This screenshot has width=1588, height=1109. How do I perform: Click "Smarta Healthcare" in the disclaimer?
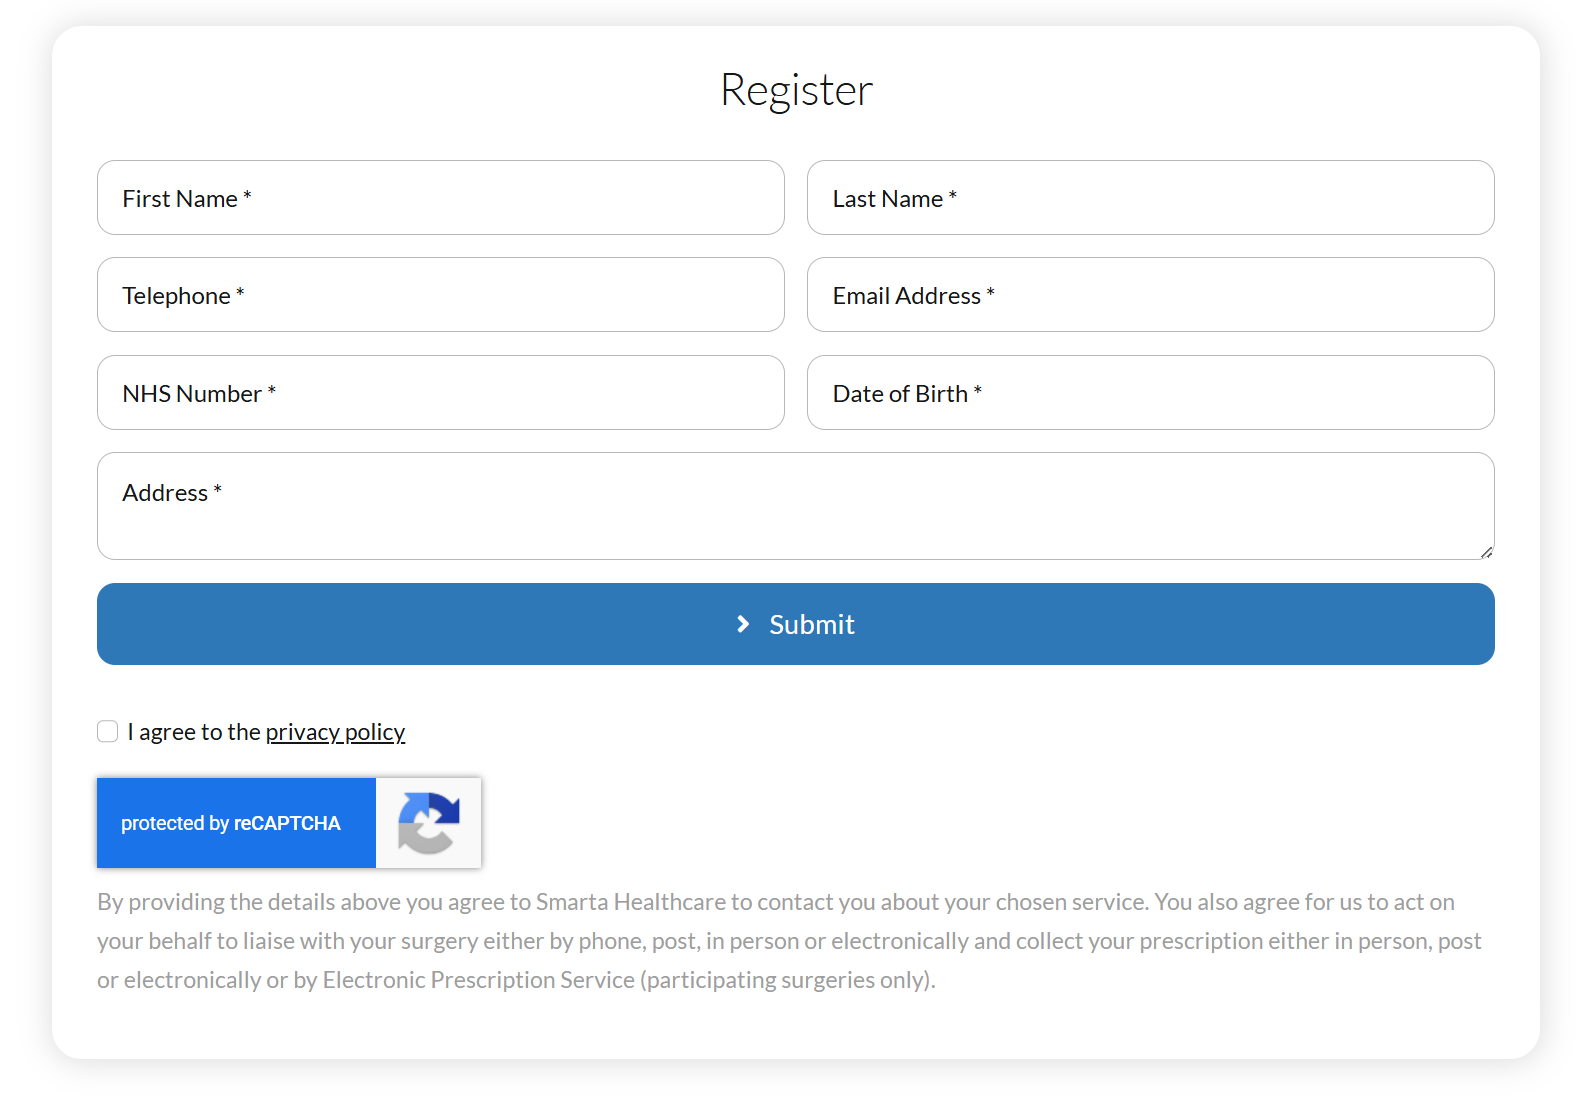(631, 902)
